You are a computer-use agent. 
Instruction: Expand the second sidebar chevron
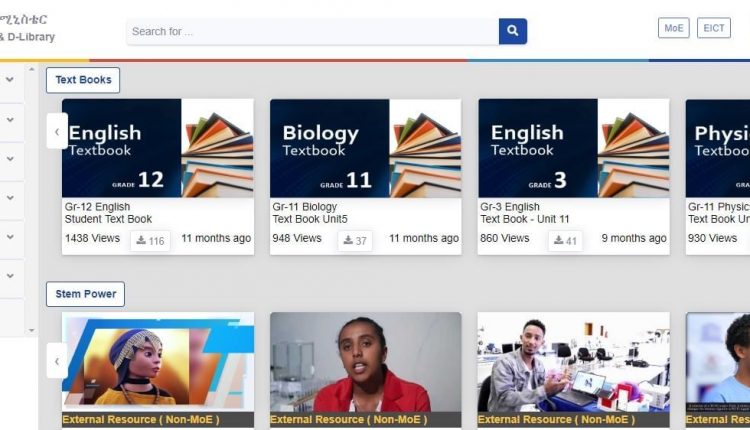click(10, 120)
